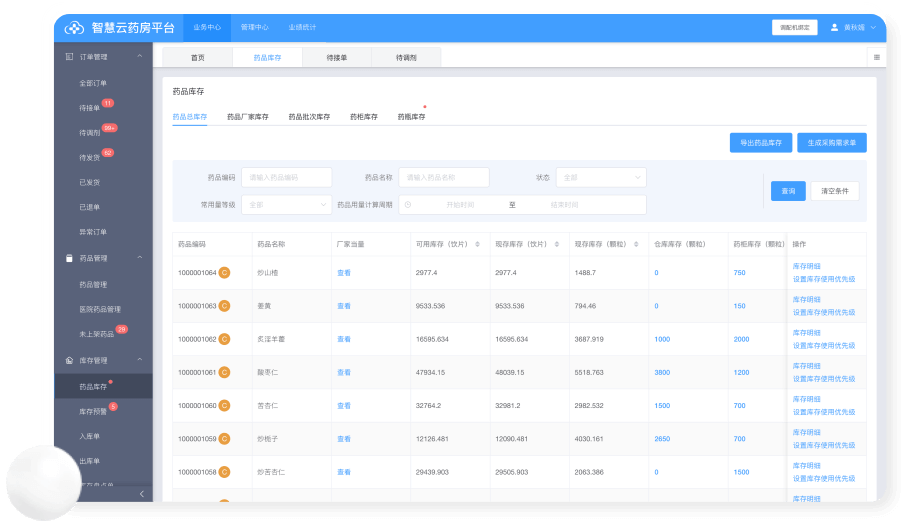Open the 待接单 page tab

coord(337,57)
